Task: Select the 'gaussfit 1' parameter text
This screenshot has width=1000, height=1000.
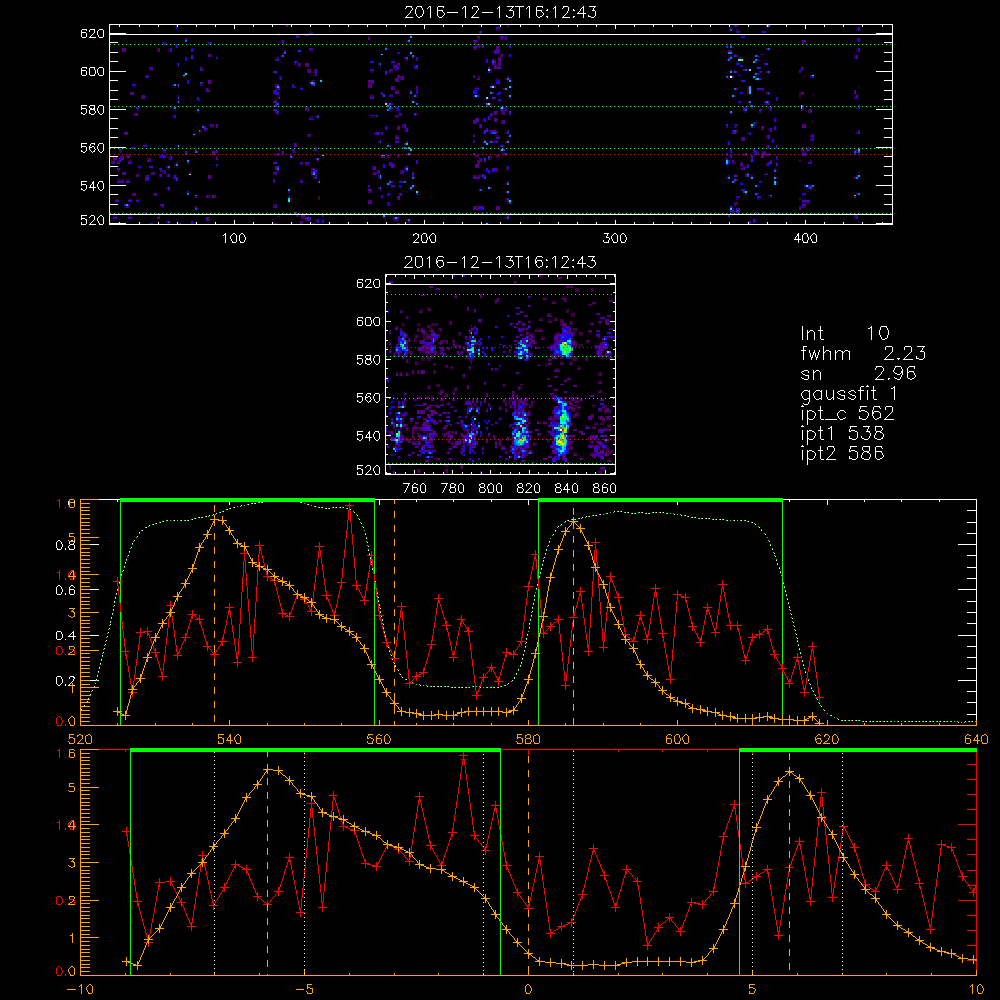Action: click(849, 393)
